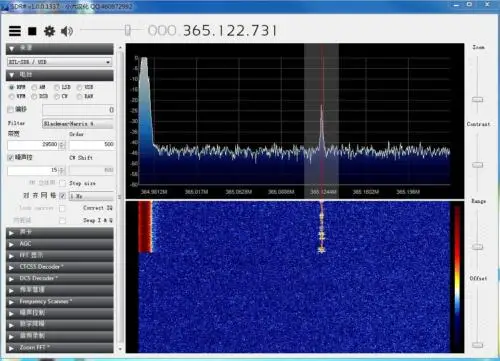500x361 pixels.
Task: Click the volume slider handle
Action: (127, 30)
